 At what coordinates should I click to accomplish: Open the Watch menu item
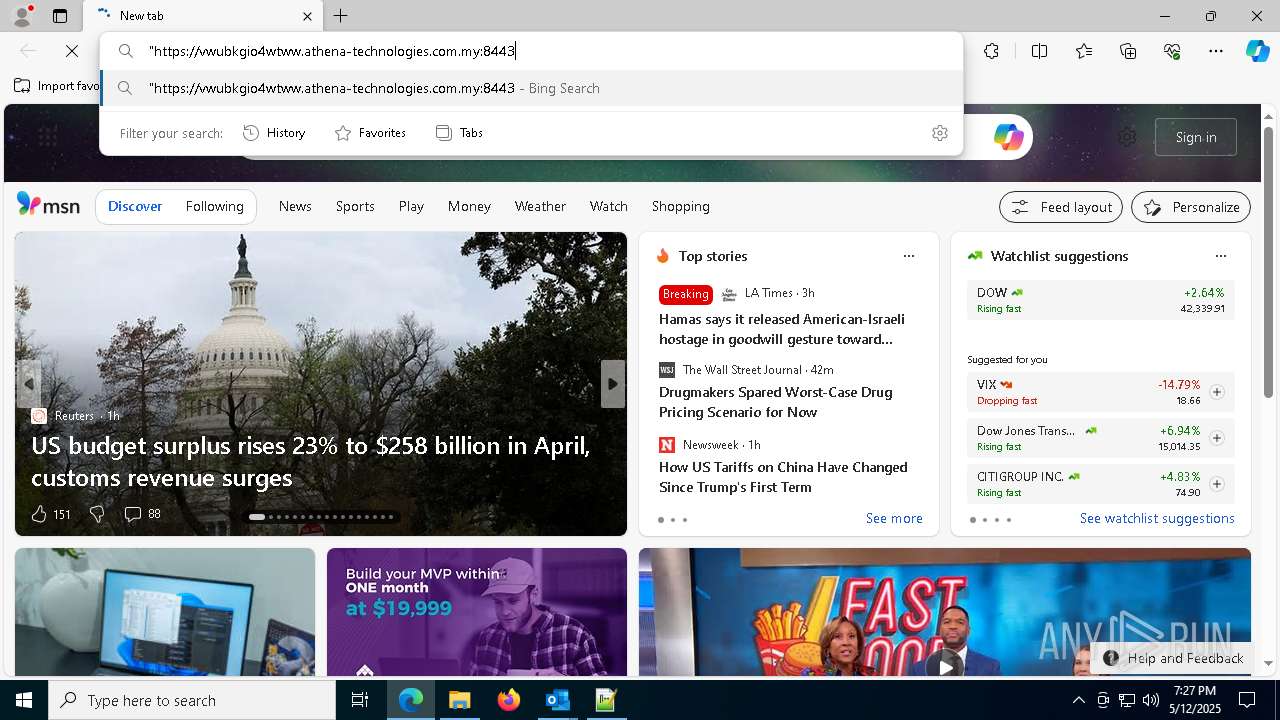pyautogui.click(x=608, y=206)
